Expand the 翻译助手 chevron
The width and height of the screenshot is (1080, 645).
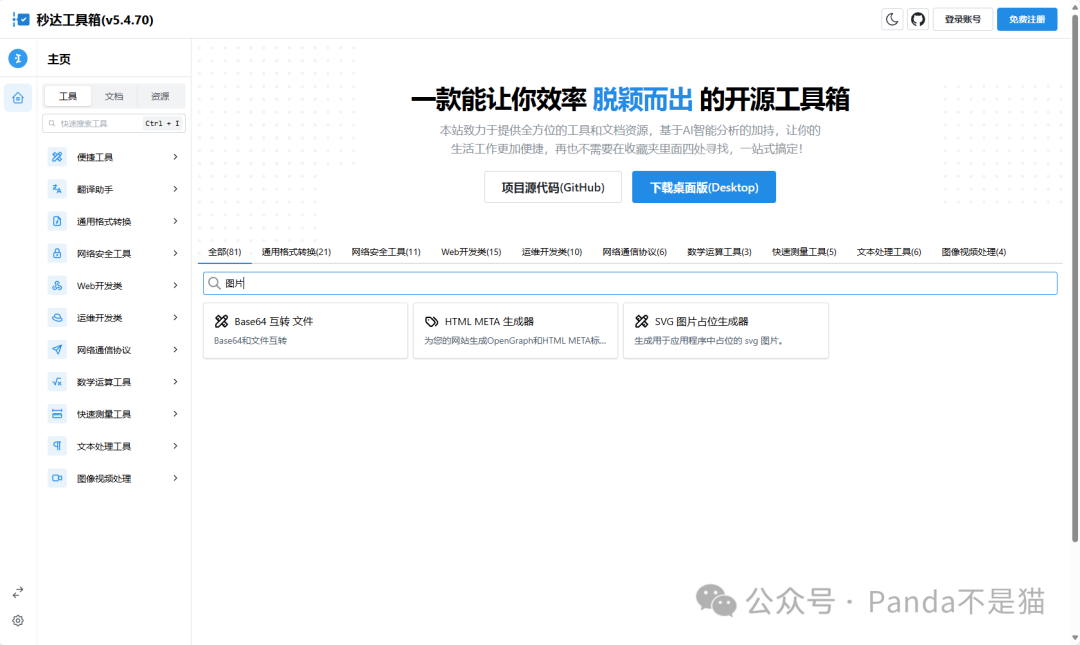176,189
